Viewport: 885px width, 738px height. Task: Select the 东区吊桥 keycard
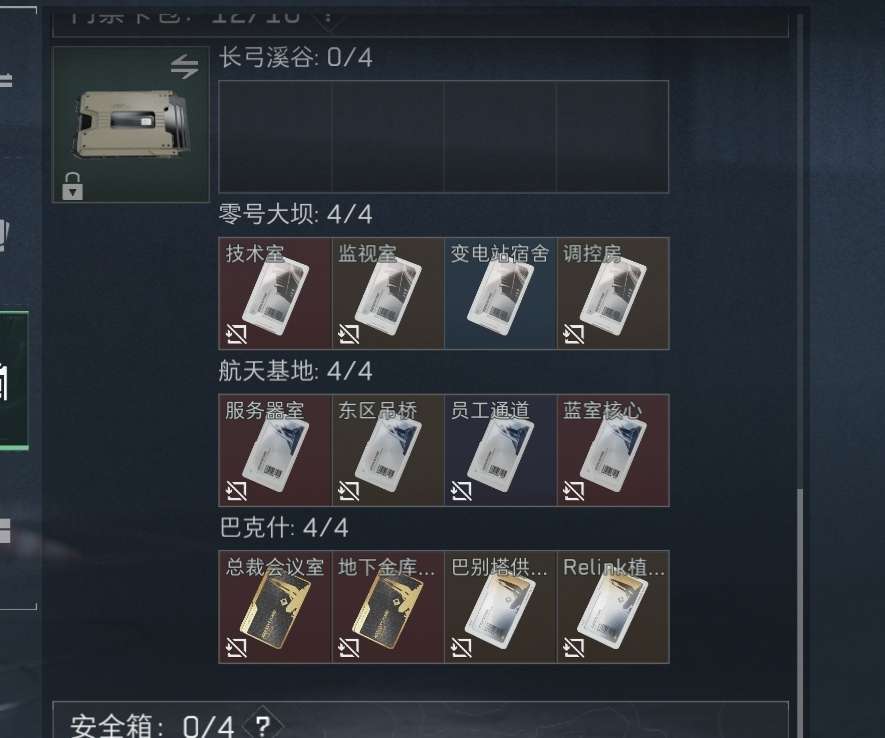(388, 450)
